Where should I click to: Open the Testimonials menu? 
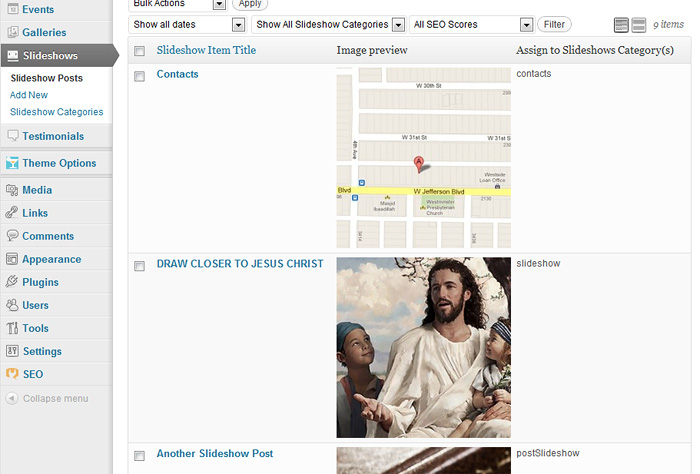coord(53,136)
